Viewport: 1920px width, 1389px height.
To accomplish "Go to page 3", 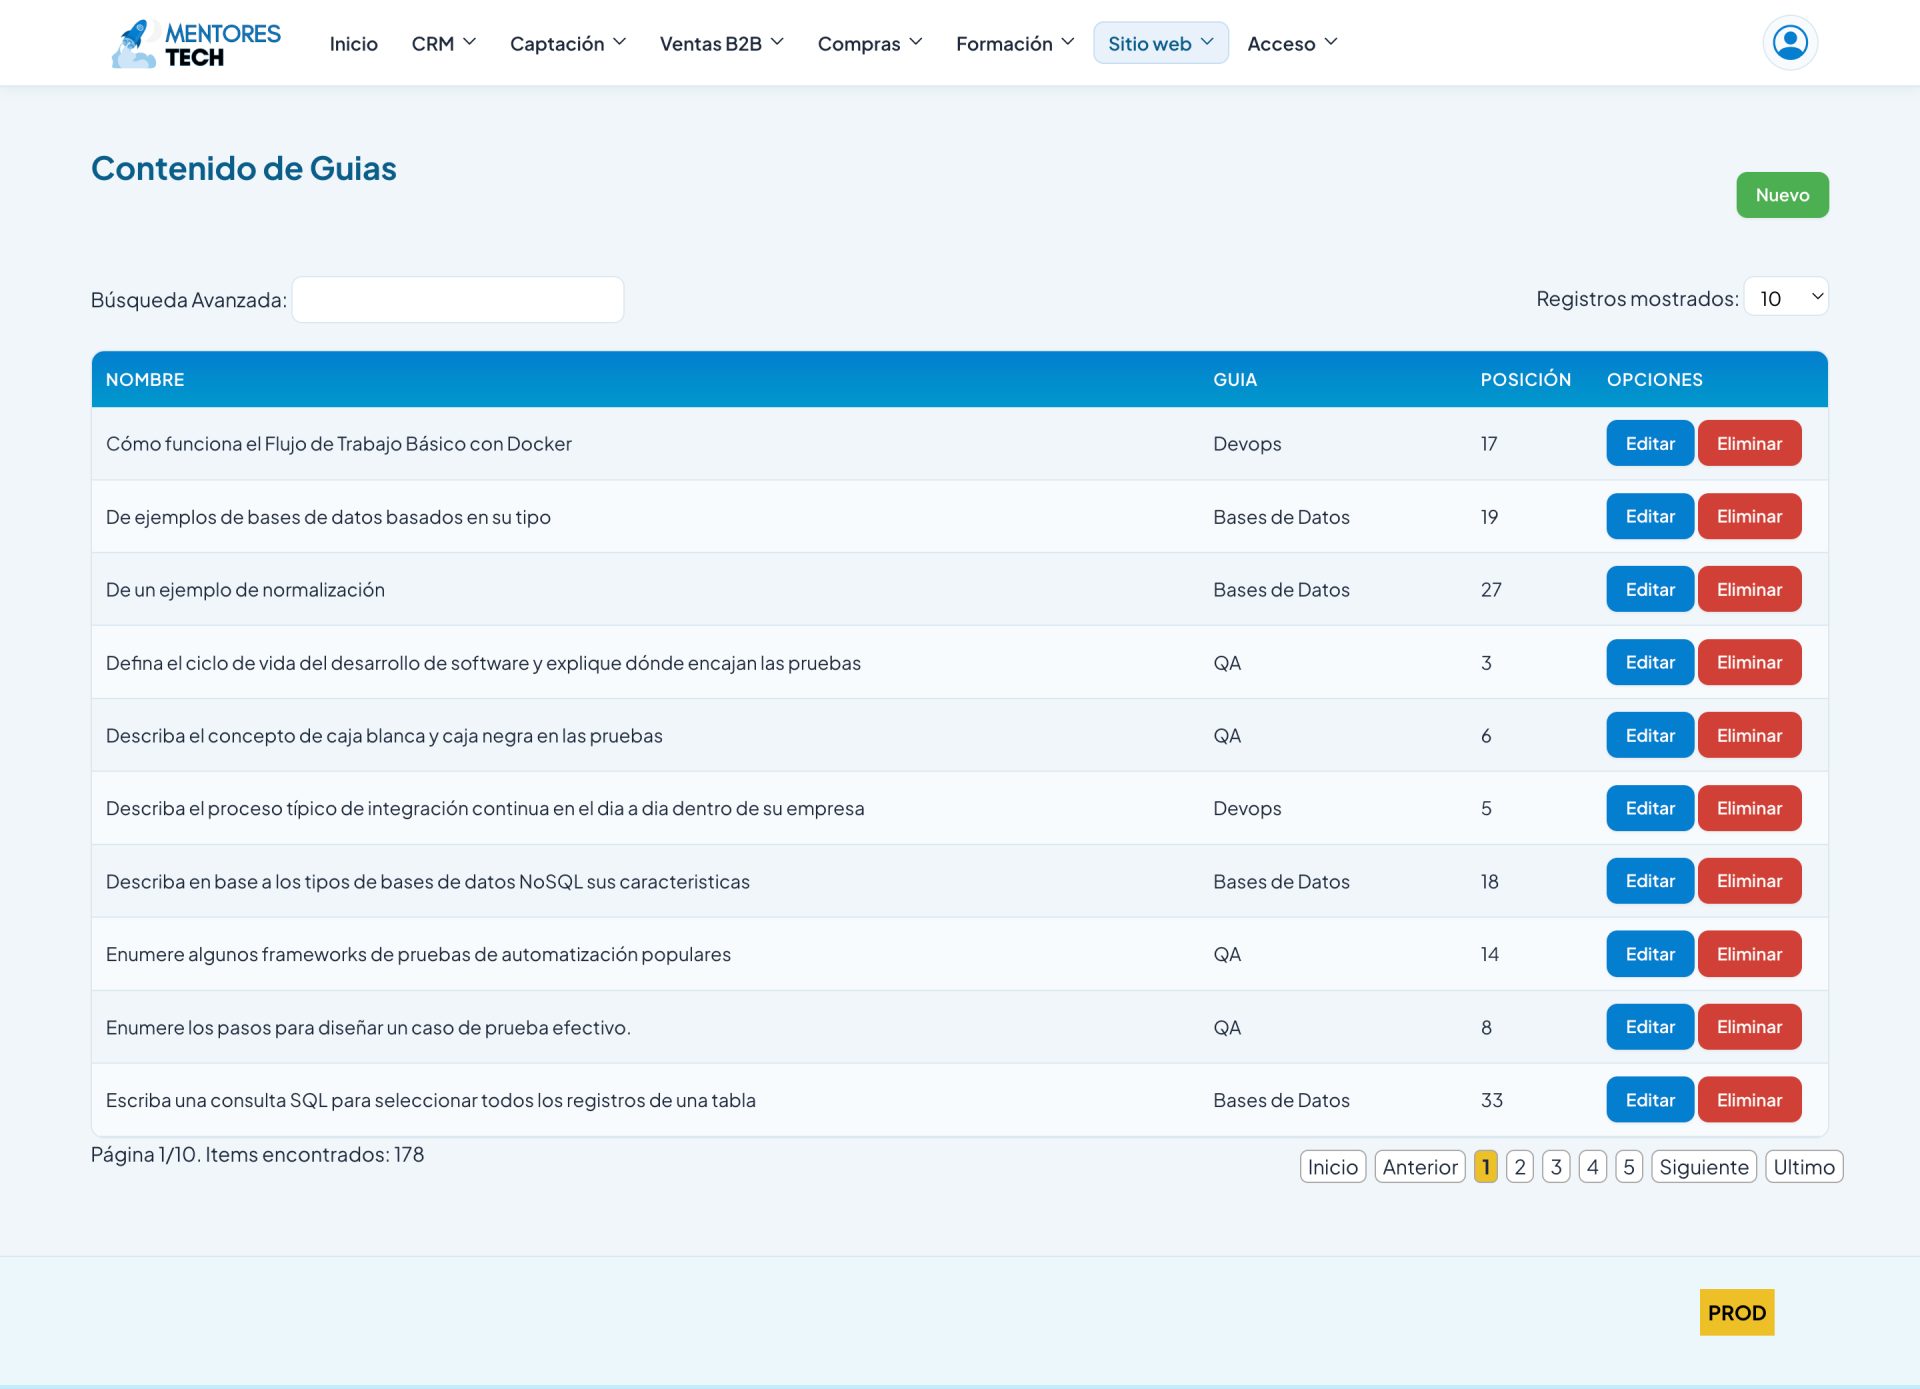I will click(1555, 1167).
